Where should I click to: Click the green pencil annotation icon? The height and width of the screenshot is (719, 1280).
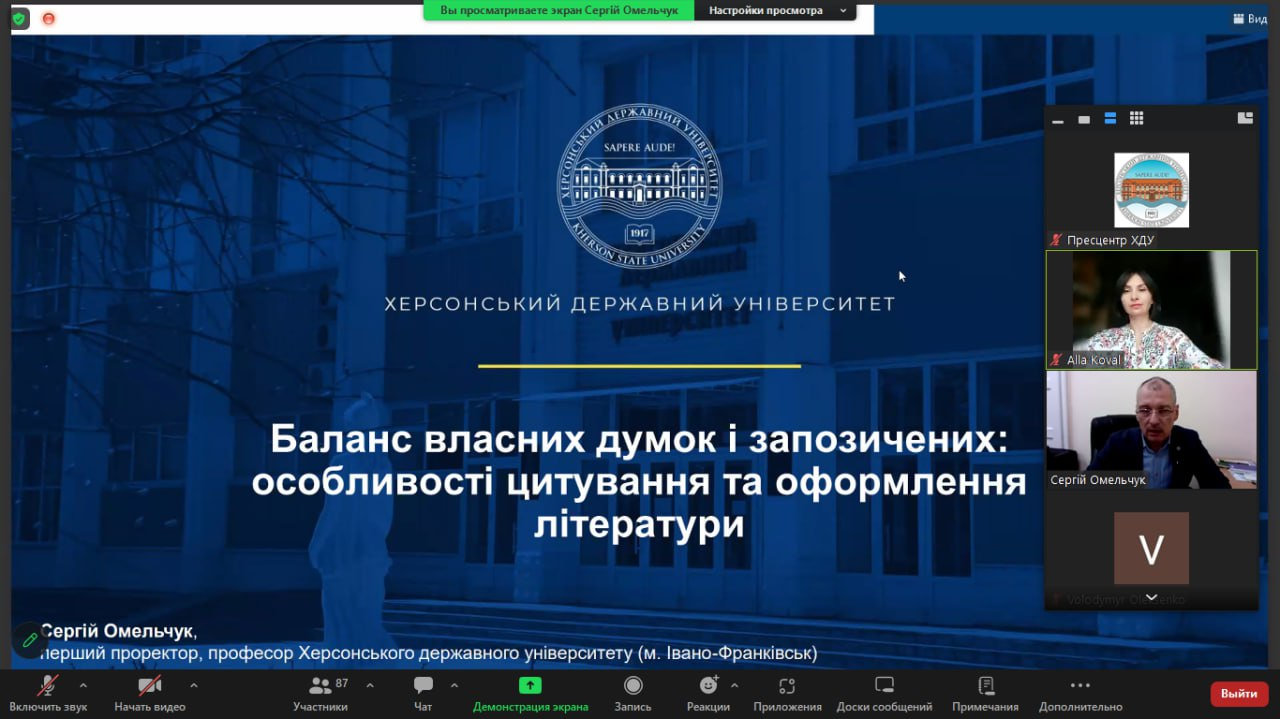coord(29,639)
